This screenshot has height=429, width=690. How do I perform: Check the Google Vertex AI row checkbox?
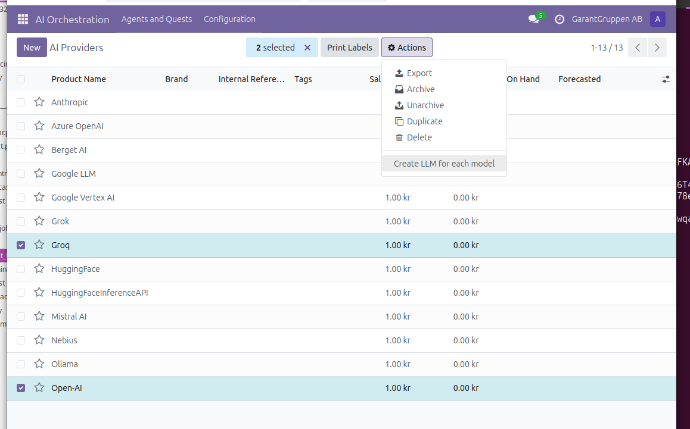click(21, 197)
